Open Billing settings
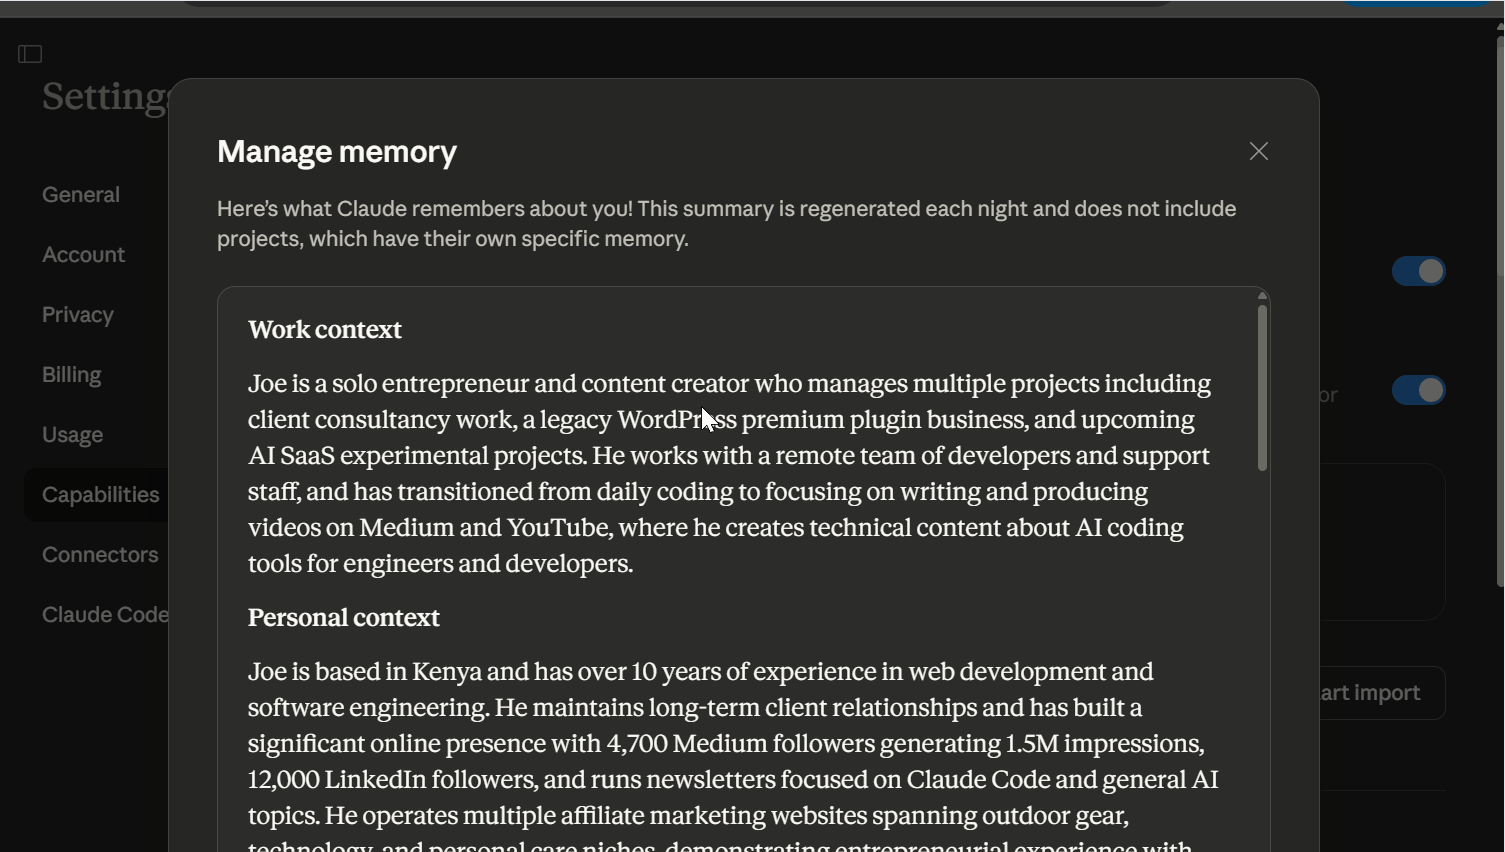This screenshot has width=1505, height=852. (x=72, y=375)
